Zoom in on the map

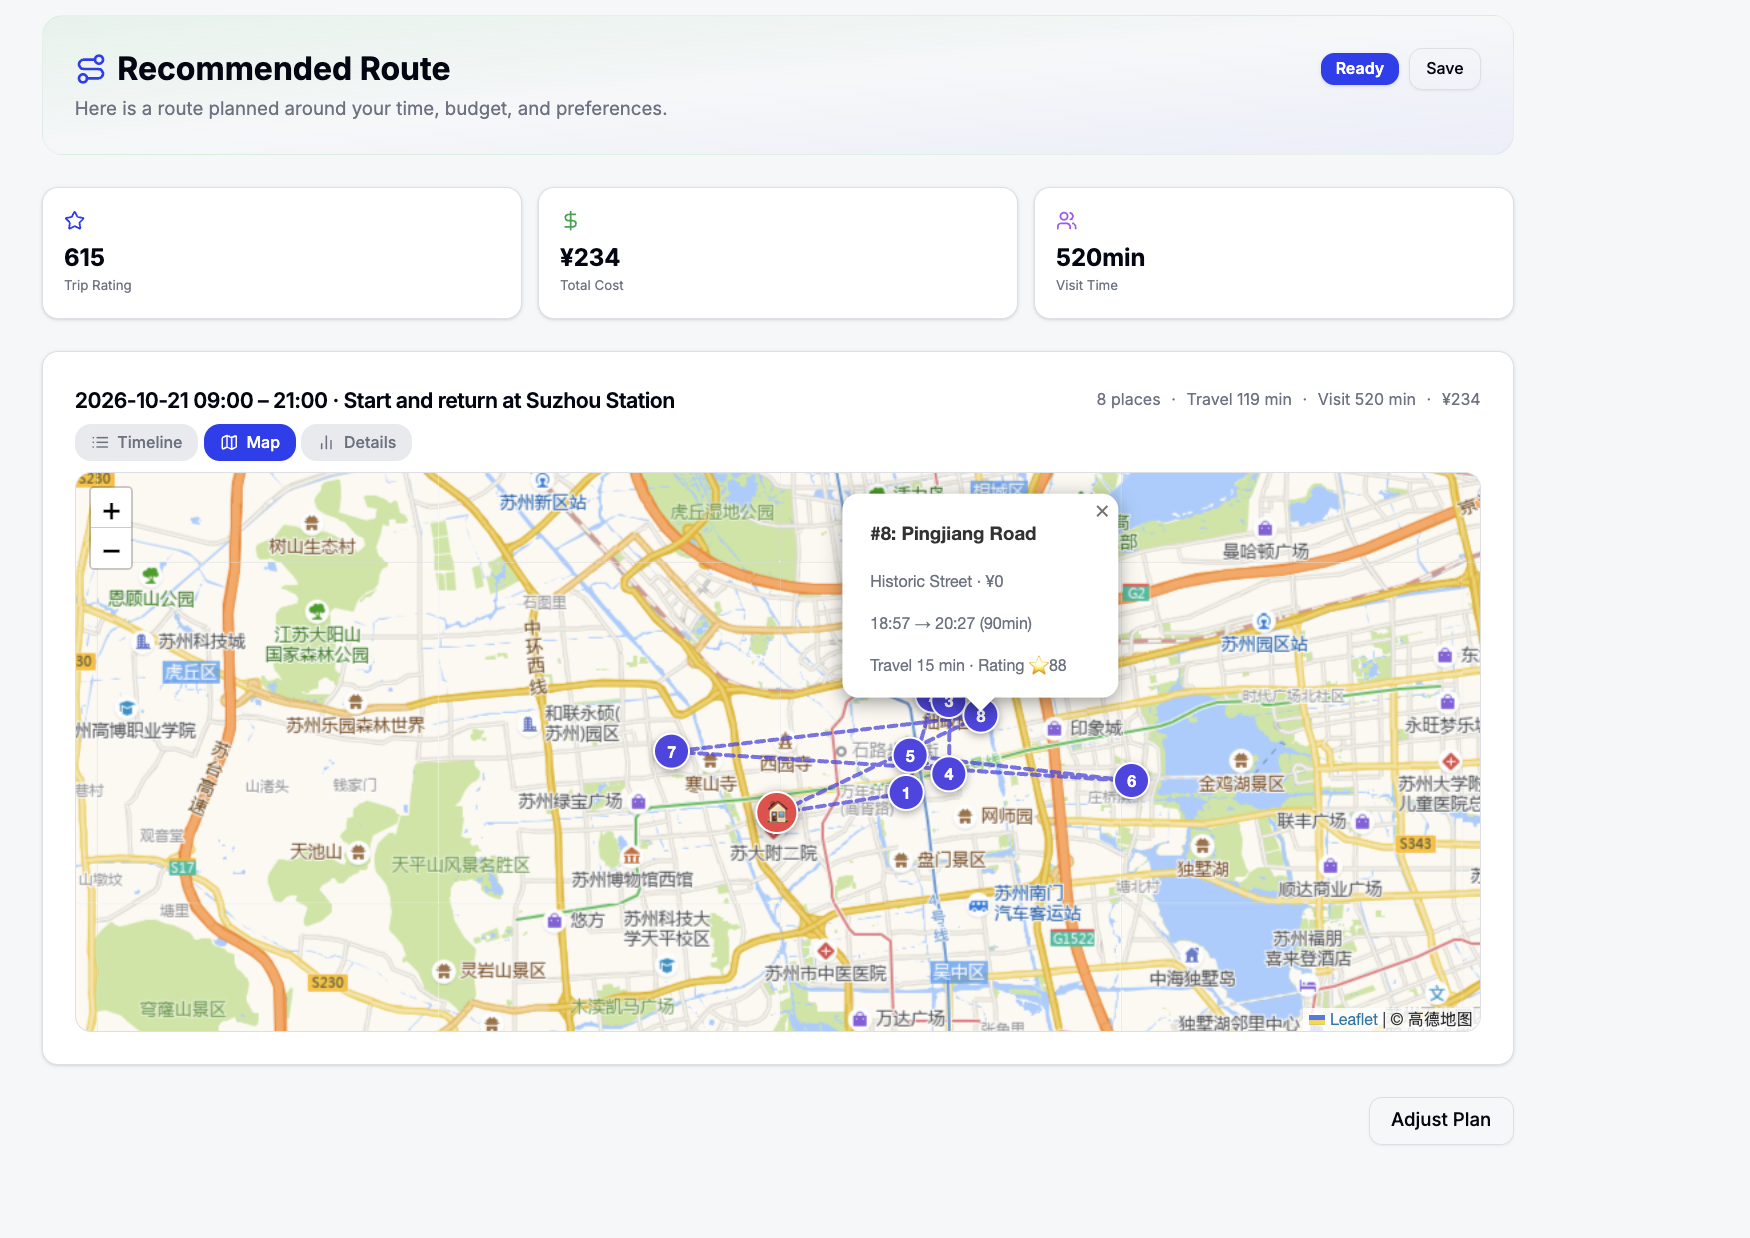coord(111,511)
